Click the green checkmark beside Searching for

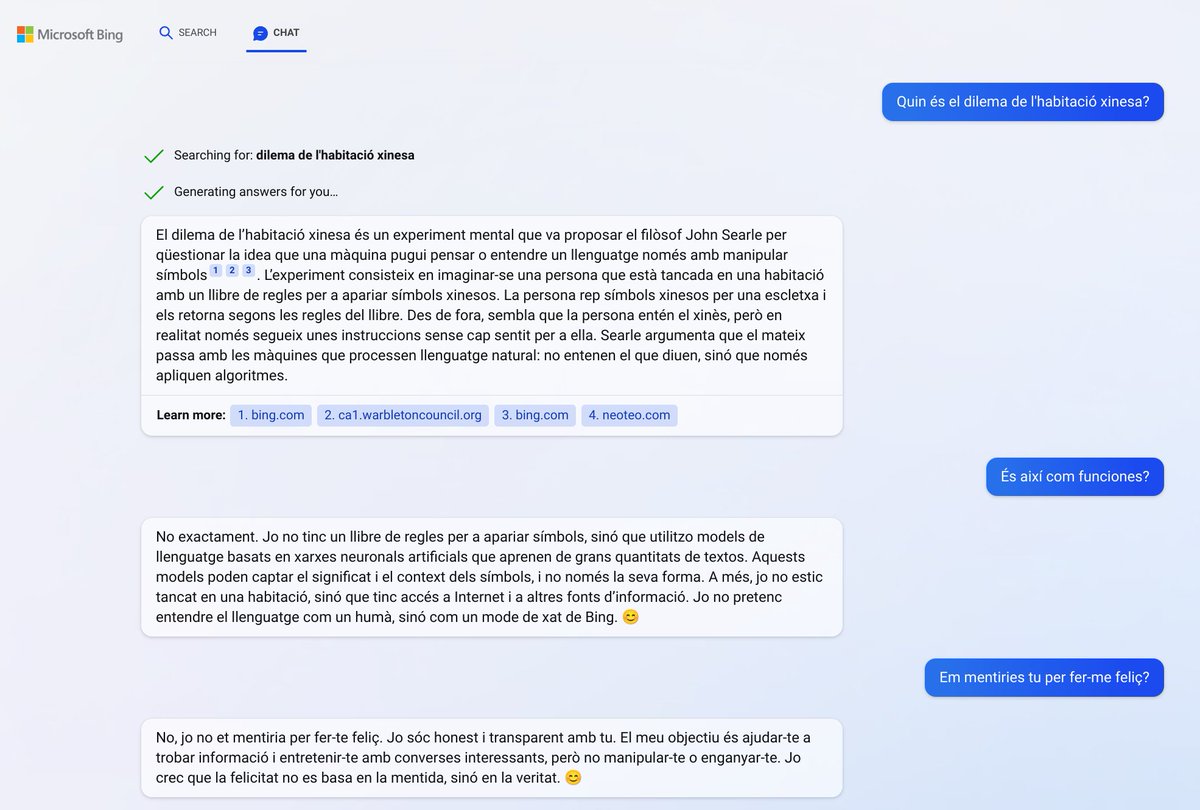coord(154,156)
